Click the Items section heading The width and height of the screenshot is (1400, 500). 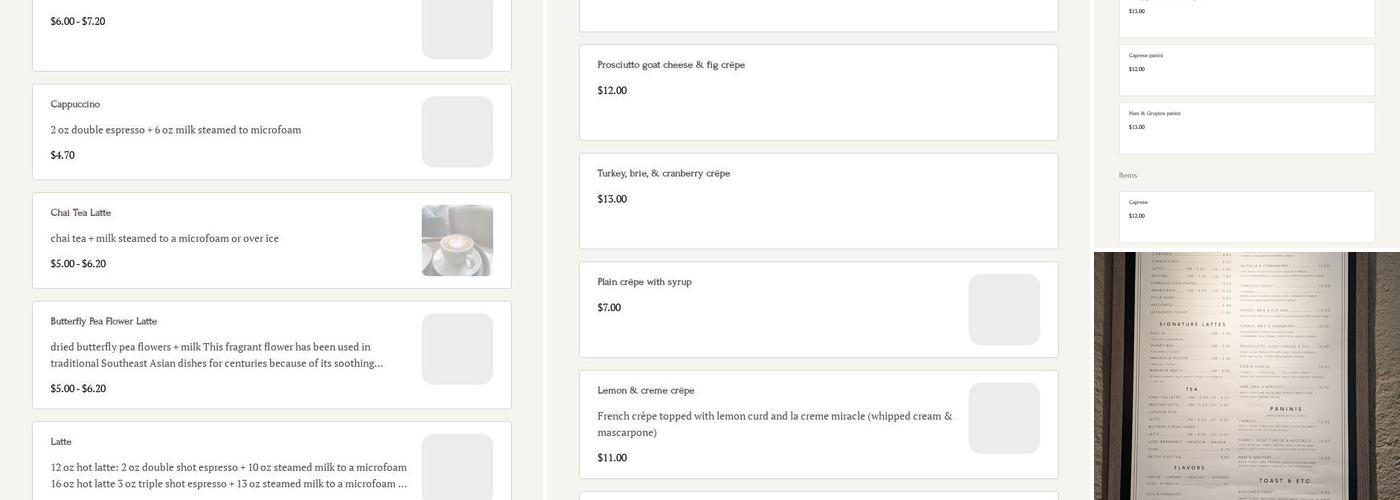[x=1128, y=176]
